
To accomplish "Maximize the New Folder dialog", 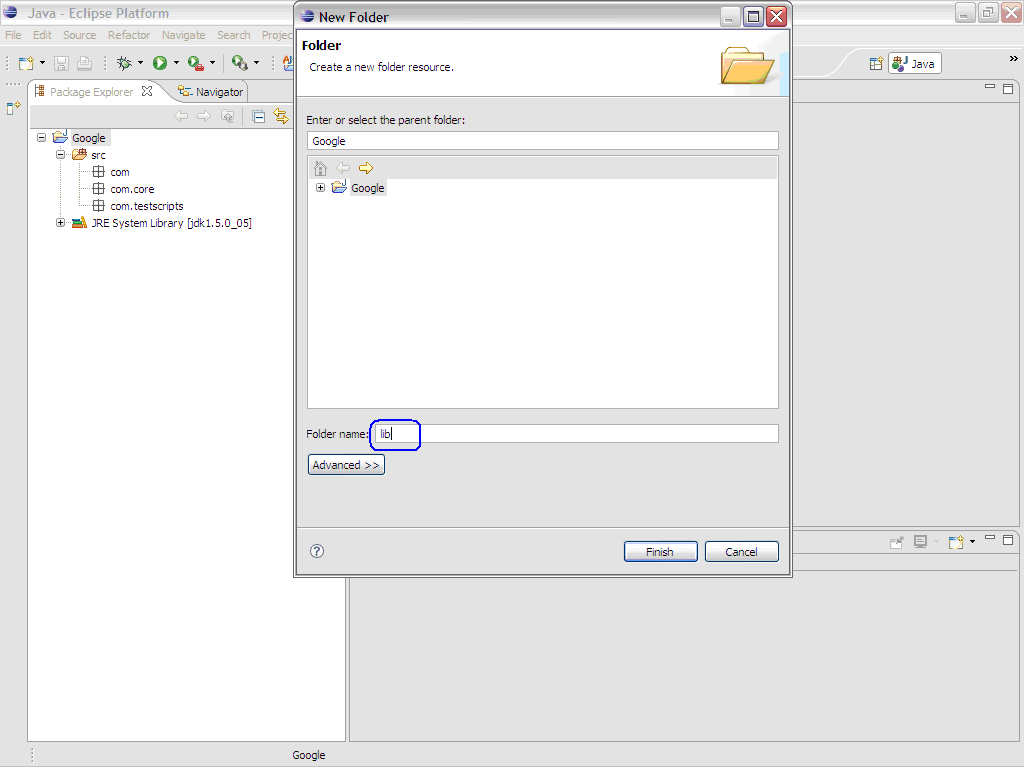I will (x=753, y=17).
